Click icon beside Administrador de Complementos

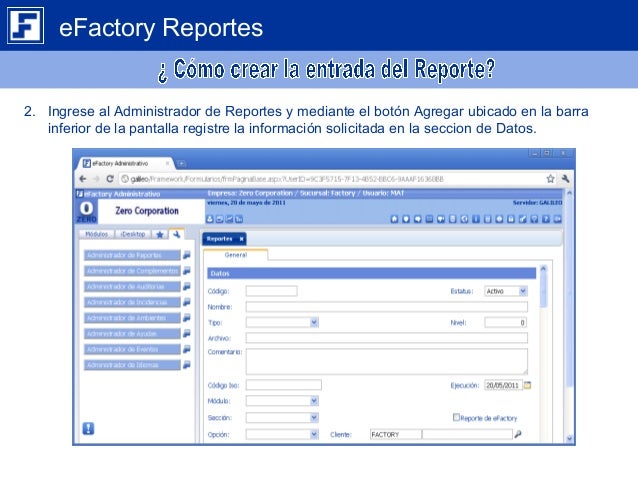[x=186, y=271]
